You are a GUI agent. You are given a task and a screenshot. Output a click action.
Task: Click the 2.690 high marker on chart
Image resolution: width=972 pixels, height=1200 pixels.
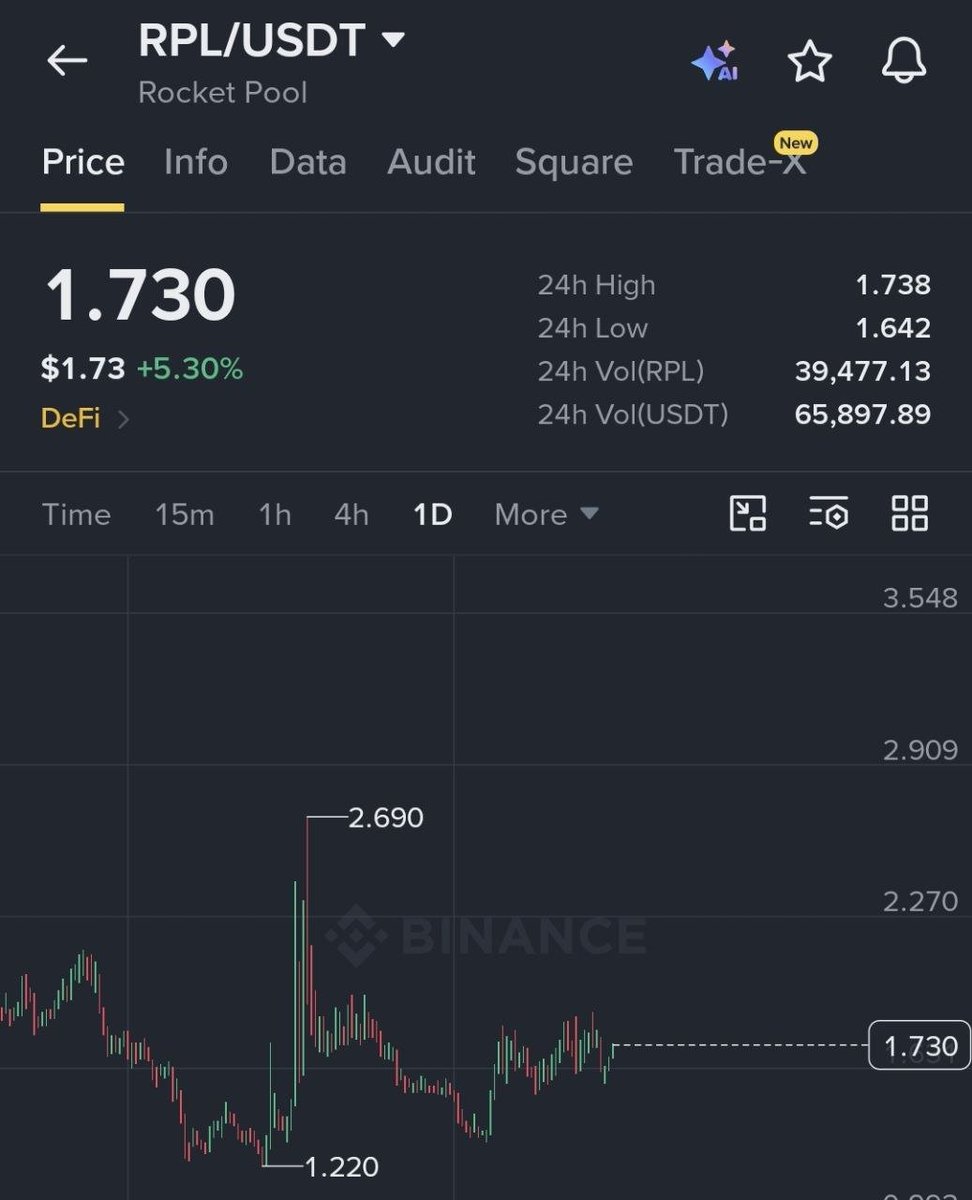pos(385,818)
